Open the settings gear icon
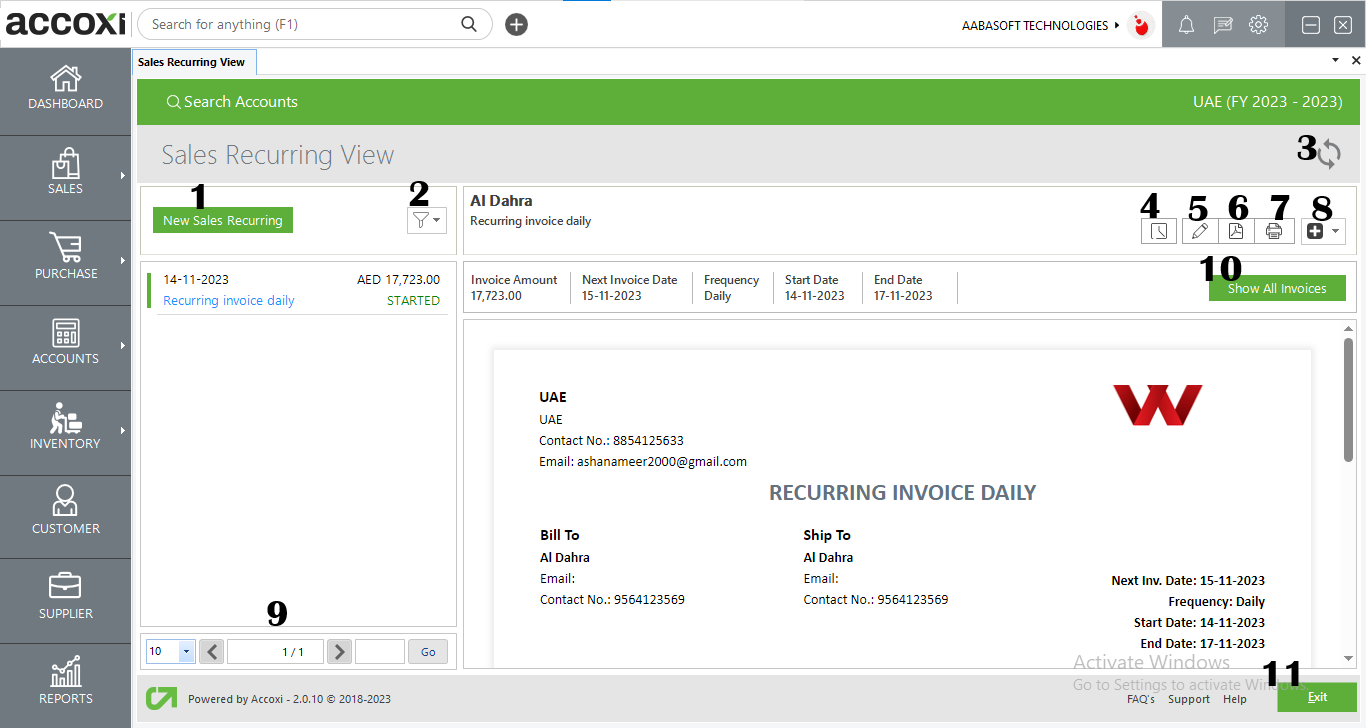 point(1257,24)
